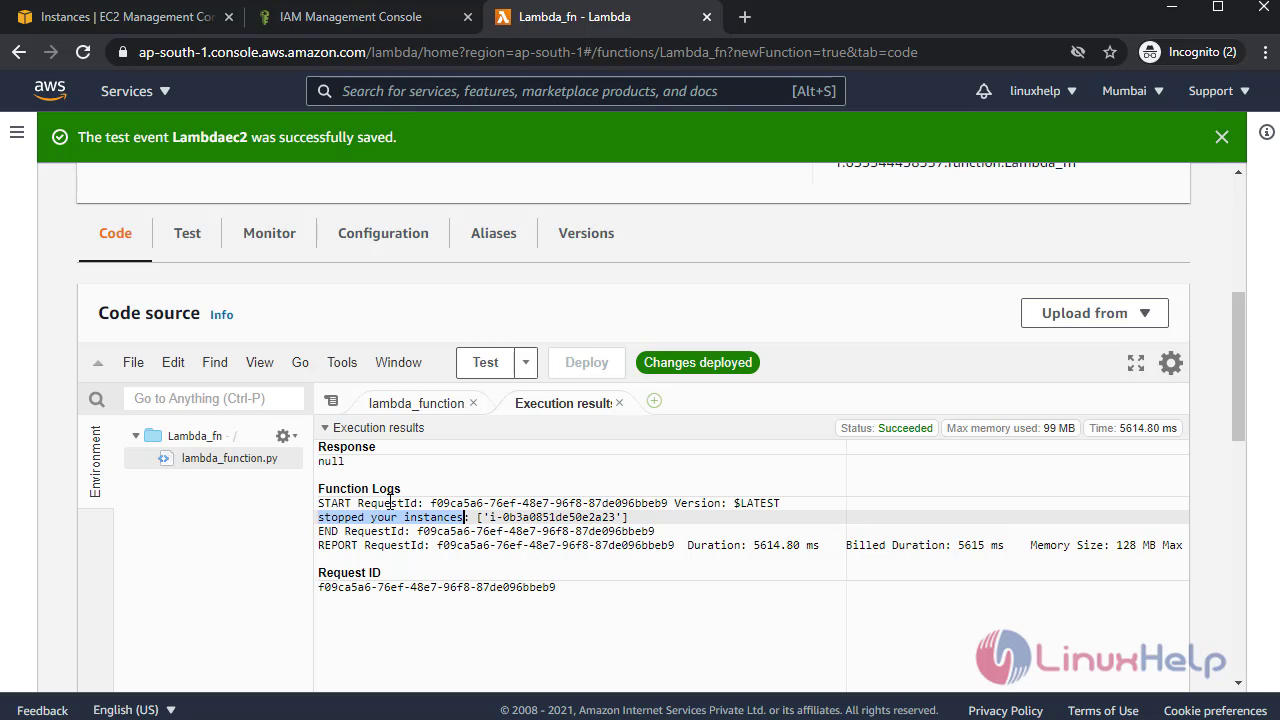Open the Tools menu
The width and height of the screenshot is (1280, 720).
[x=342, y=363]
